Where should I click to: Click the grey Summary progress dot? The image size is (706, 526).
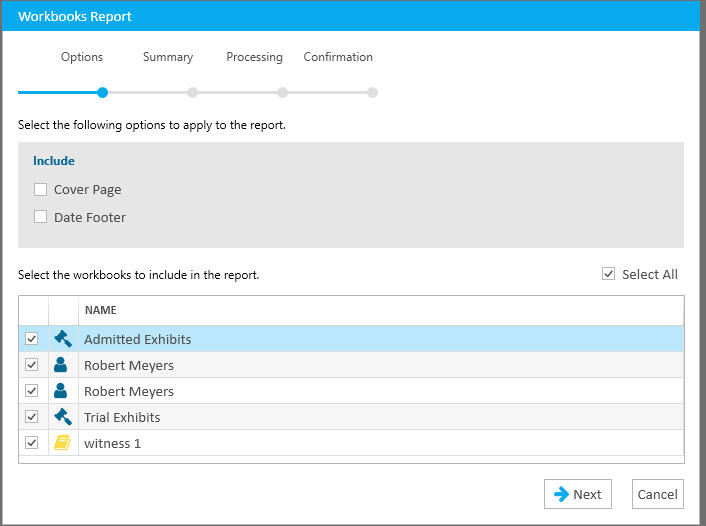click(x=192, y=93)
